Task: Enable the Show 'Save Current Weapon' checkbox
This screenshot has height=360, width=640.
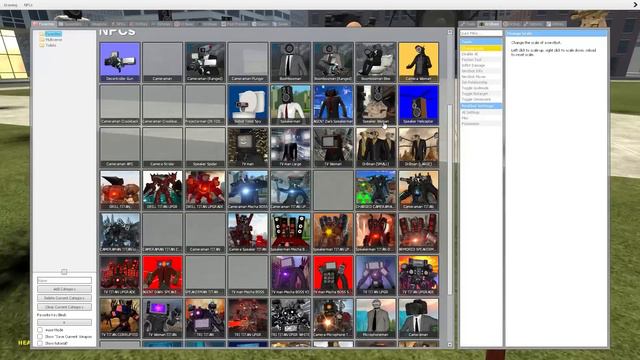Action: (40, 336)
